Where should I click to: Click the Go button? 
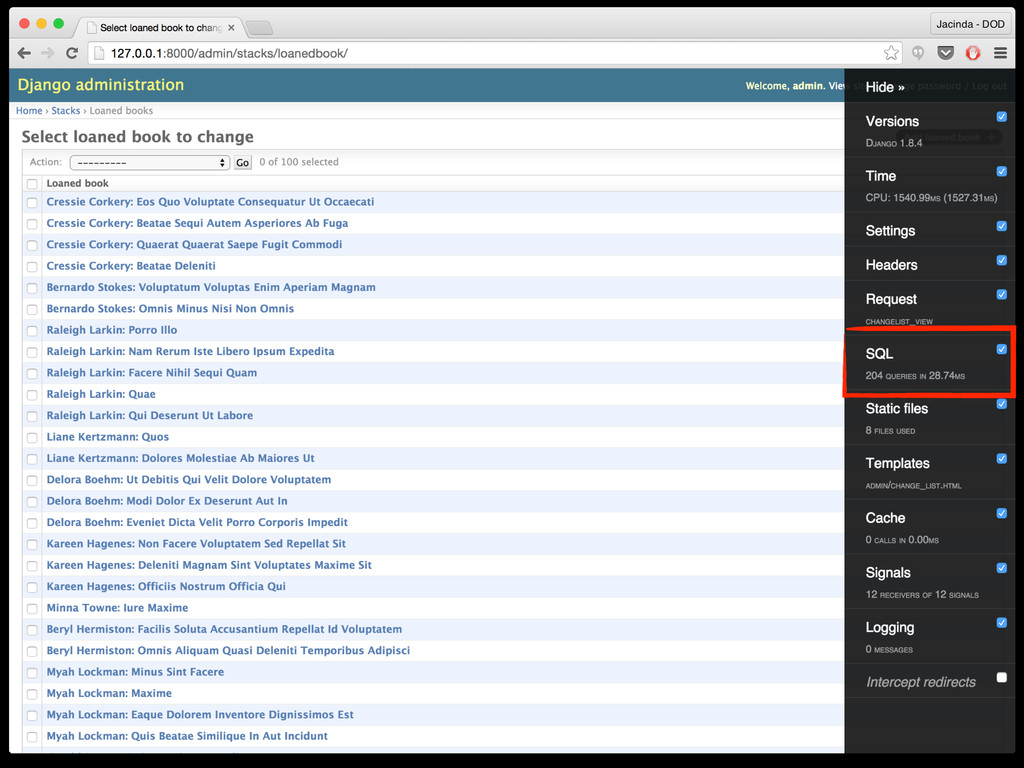click(242, 163)
